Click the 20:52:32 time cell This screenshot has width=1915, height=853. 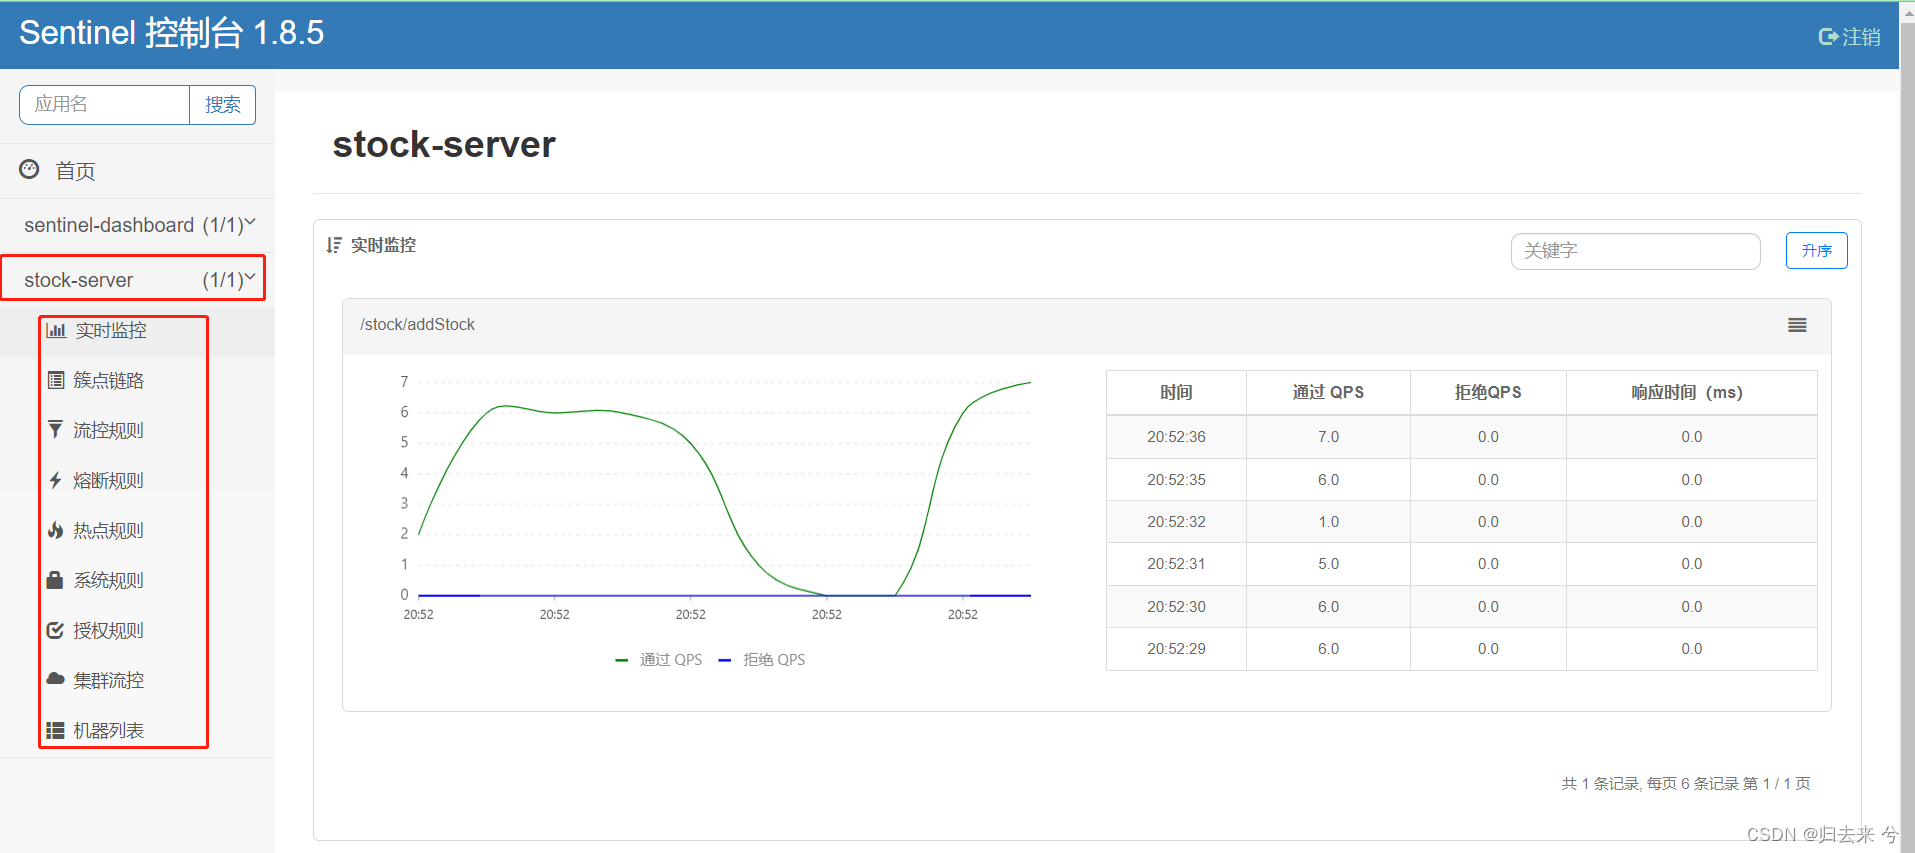coord(1176,522)
